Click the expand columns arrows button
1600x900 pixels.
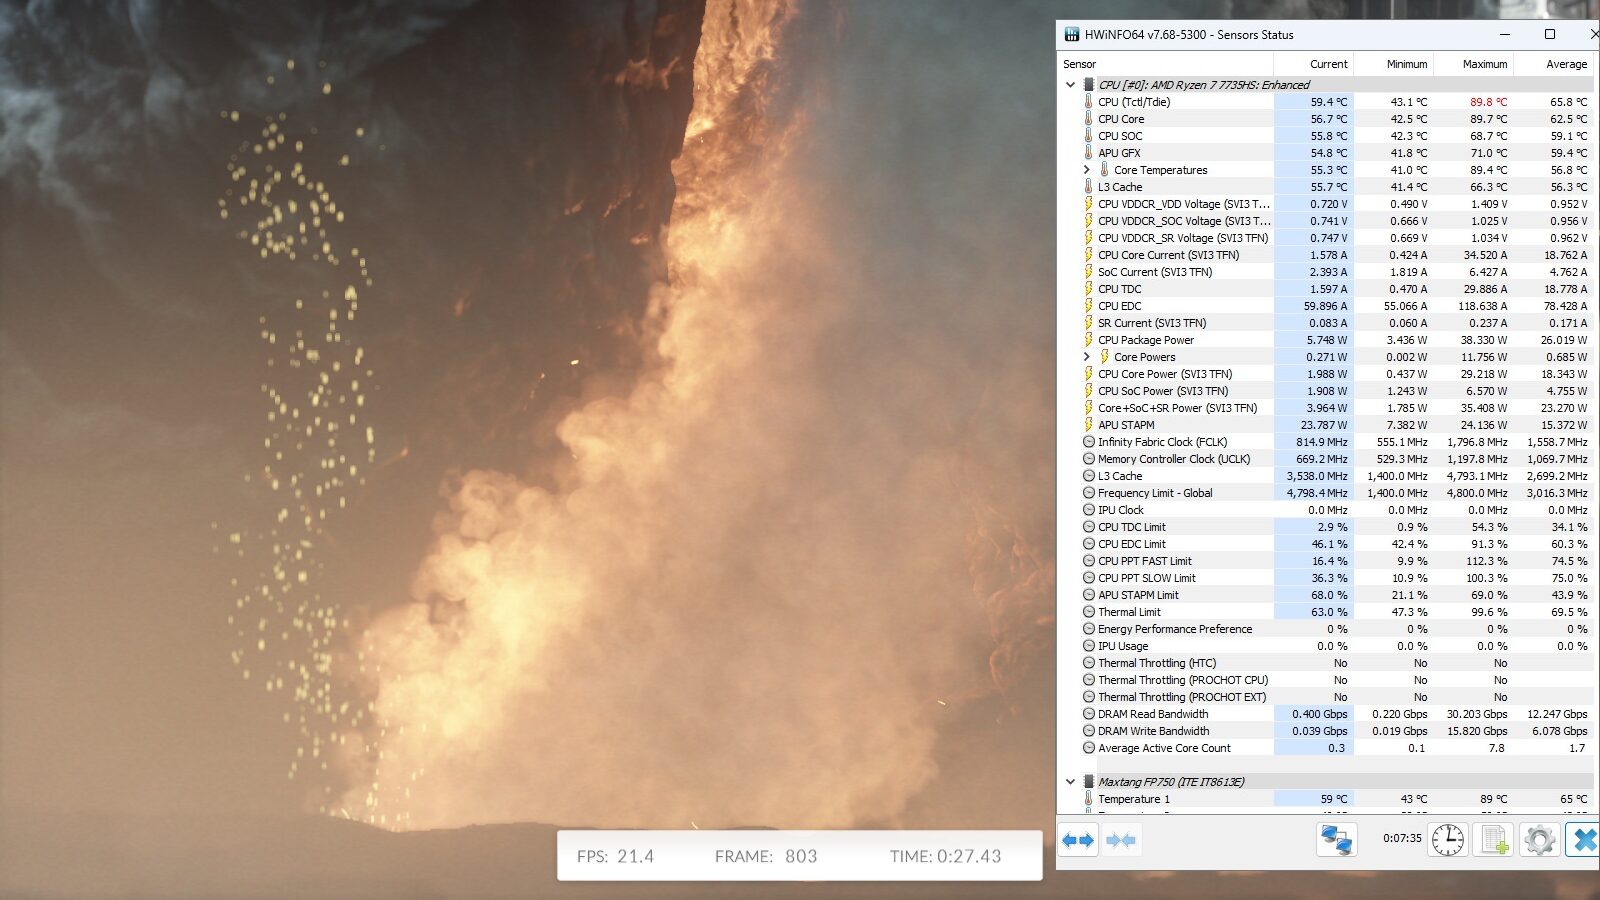(1078, 840)
